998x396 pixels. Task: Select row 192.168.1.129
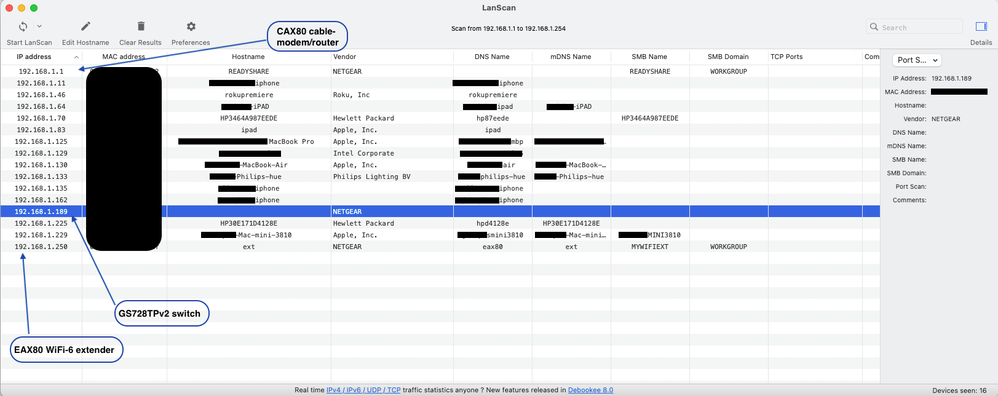pos(440,153)
